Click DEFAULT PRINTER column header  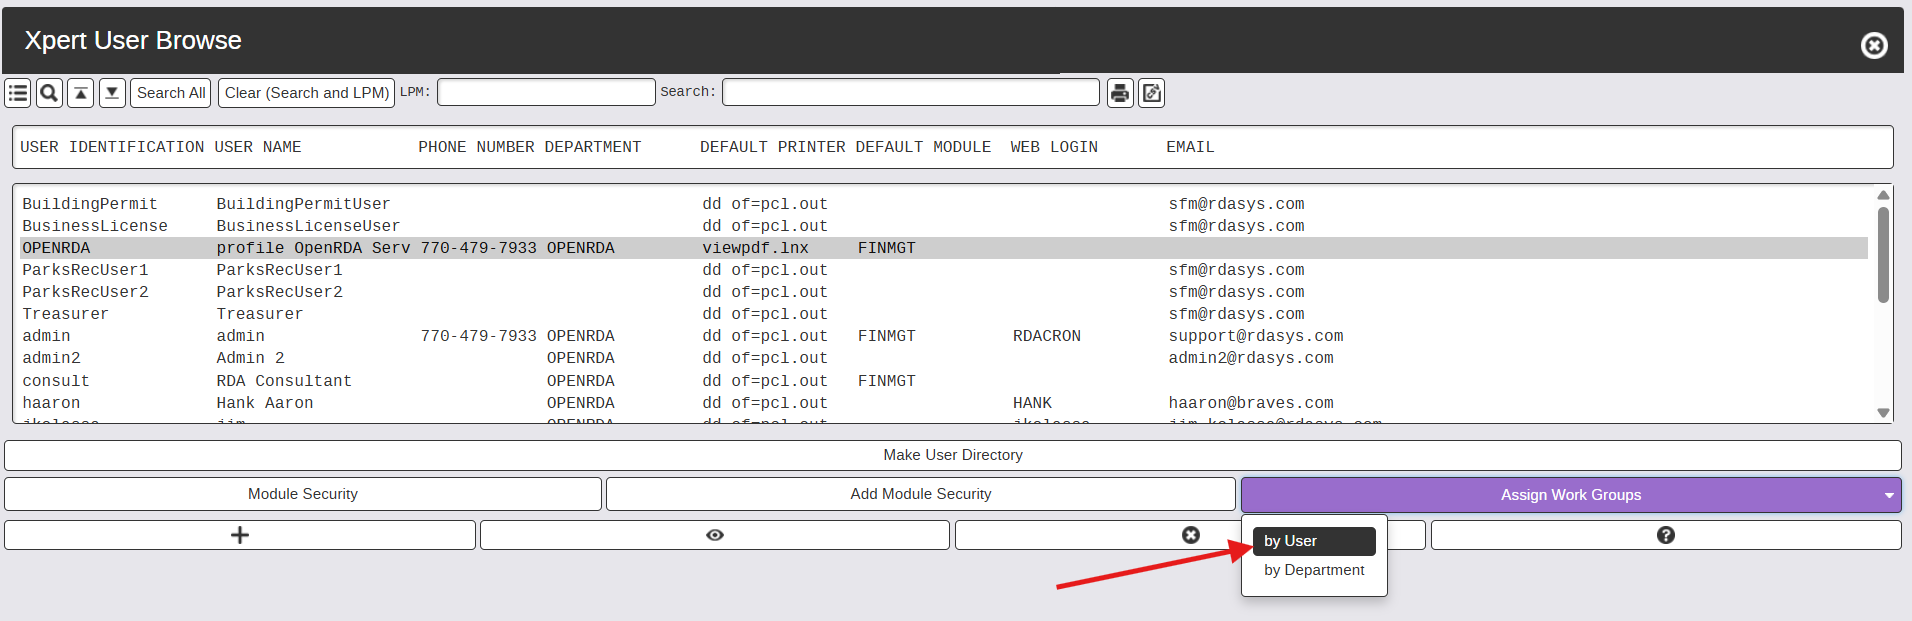tap(773, 147)
